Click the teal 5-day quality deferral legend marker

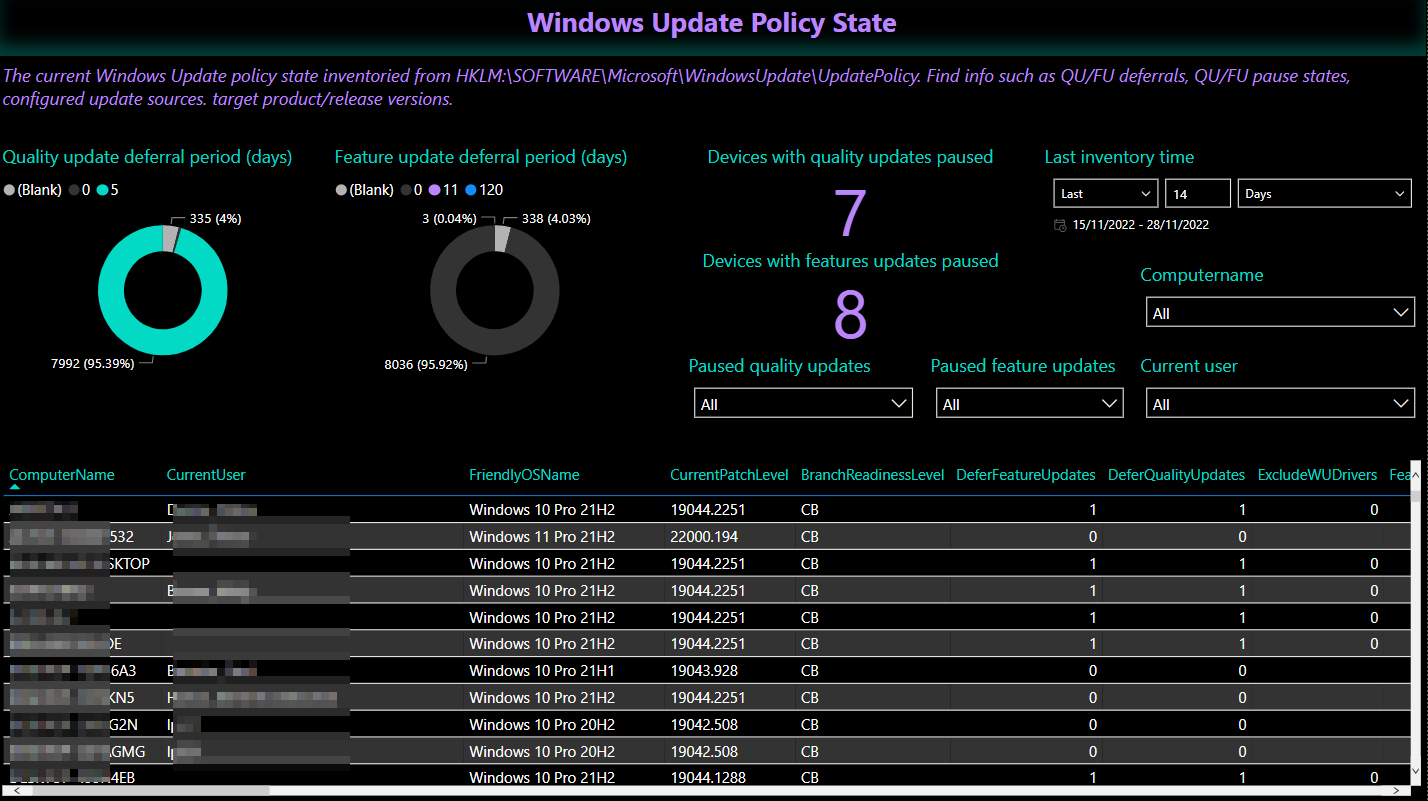(x=103, y=190)
